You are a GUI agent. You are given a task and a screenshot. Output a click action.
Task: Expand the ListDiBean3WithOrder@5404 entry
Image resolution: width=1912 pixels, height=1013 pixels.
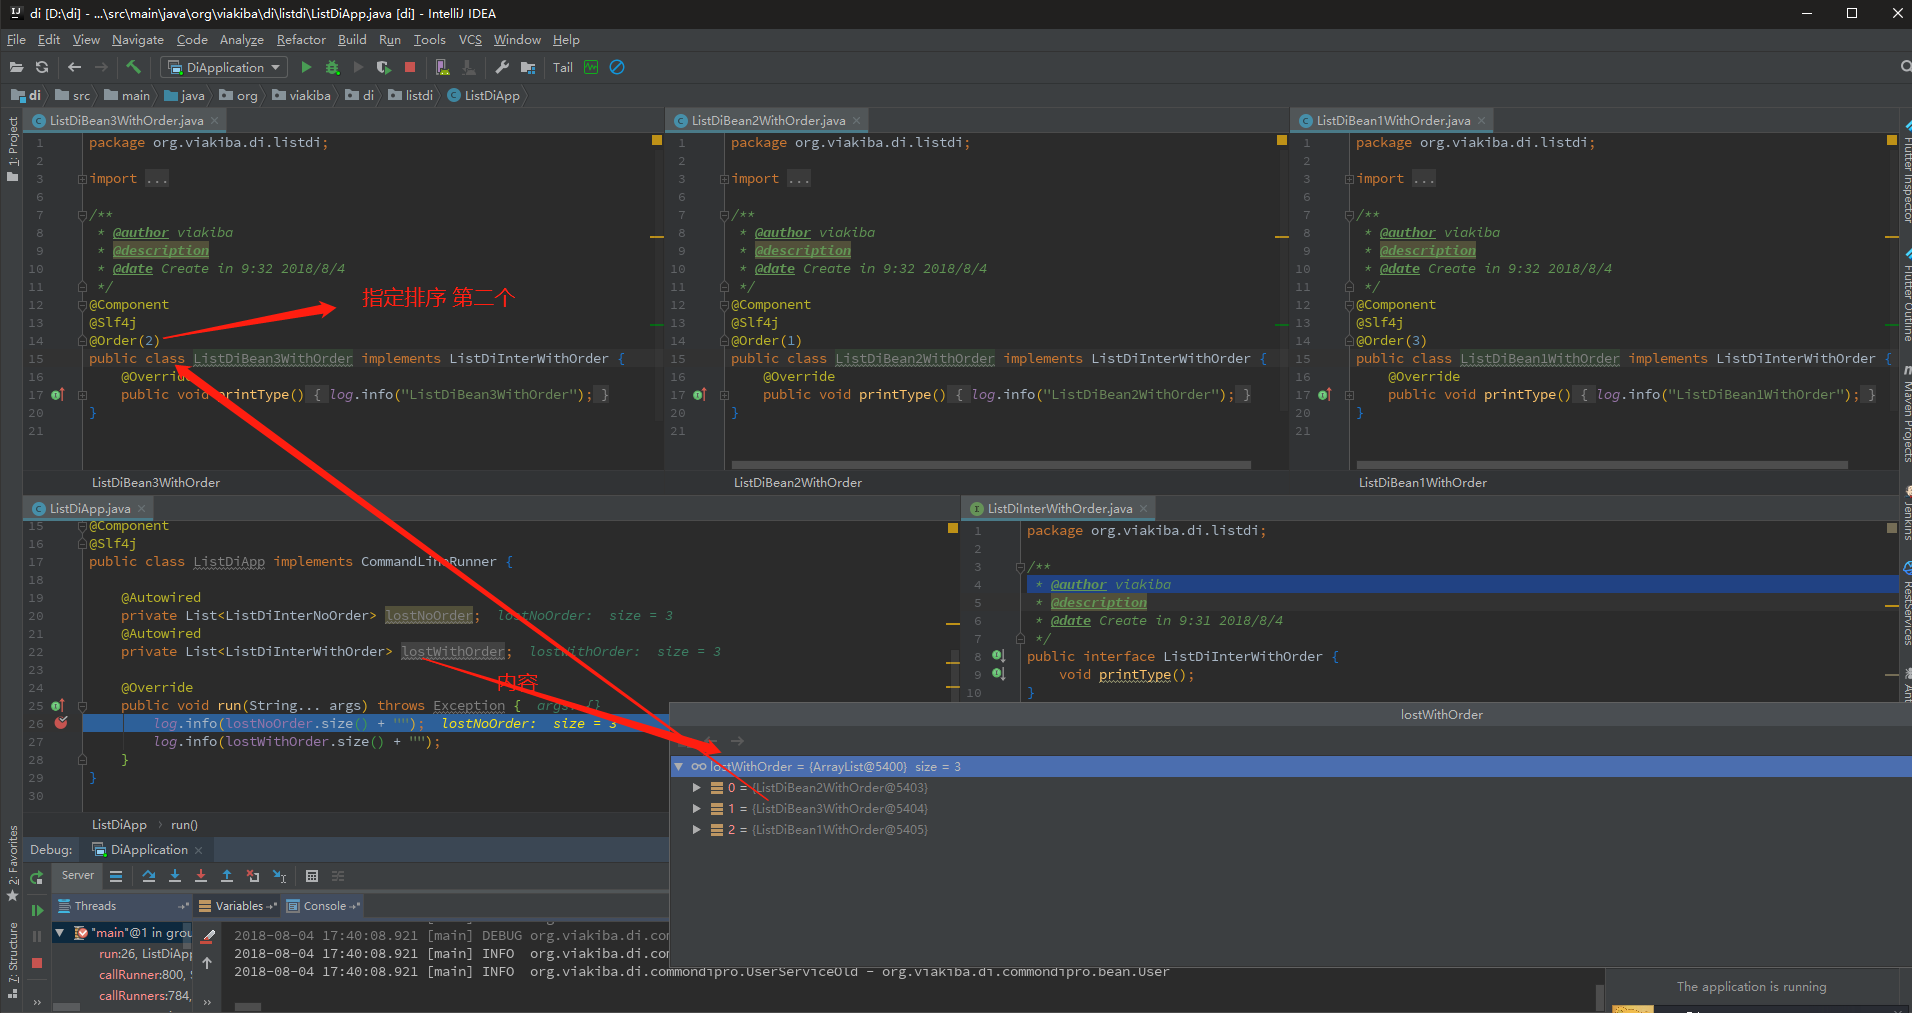[697, 808]
